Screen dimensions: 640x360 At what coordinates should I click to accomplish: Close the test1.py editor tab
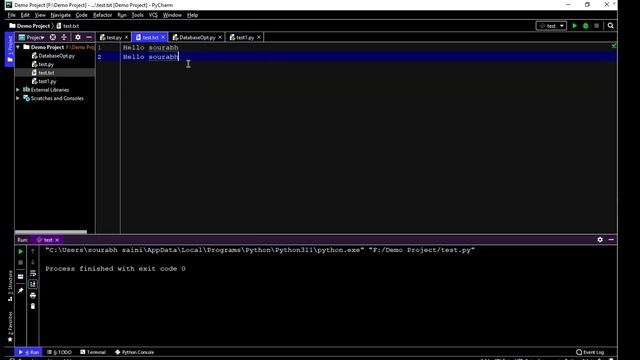click(258, 37)
